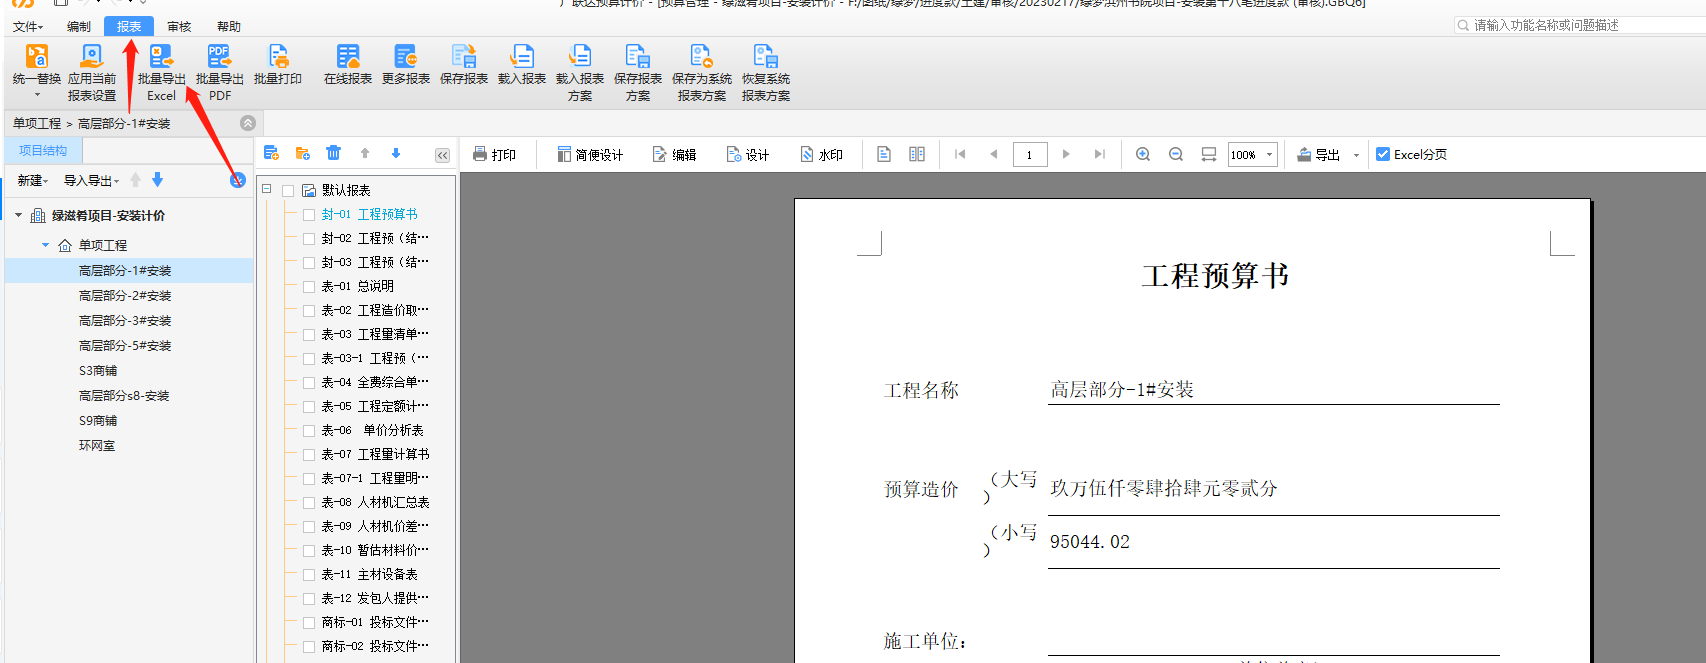
Task: Click 保存为系统报表方案 icon
Action: point(702,57)
